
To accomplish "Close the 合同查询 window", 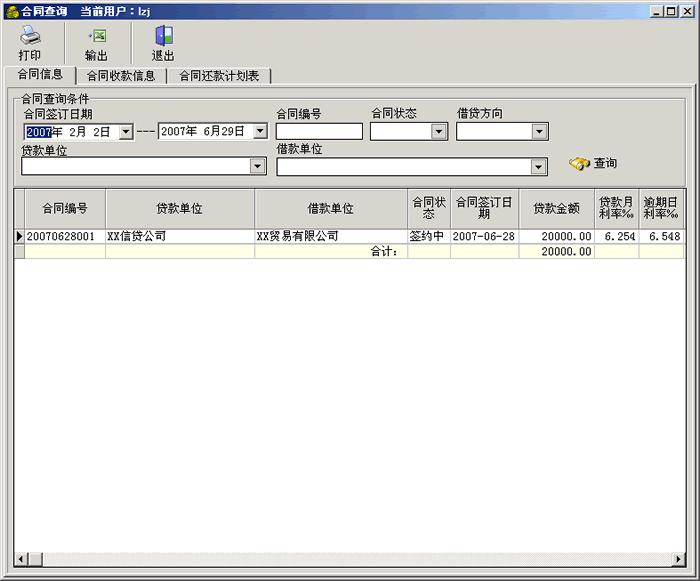I will (688, 12).
